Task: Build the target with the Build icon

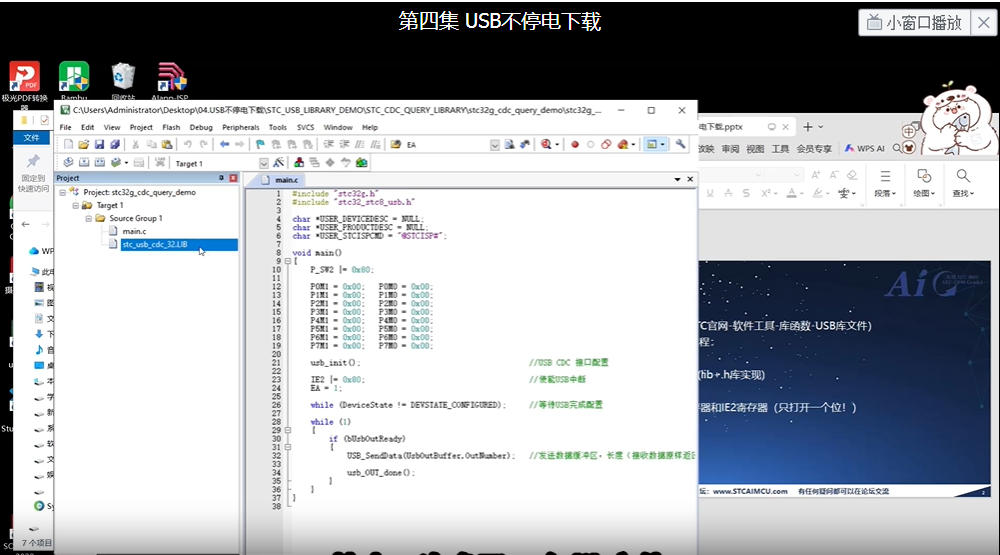Action: tap(84, 163)
